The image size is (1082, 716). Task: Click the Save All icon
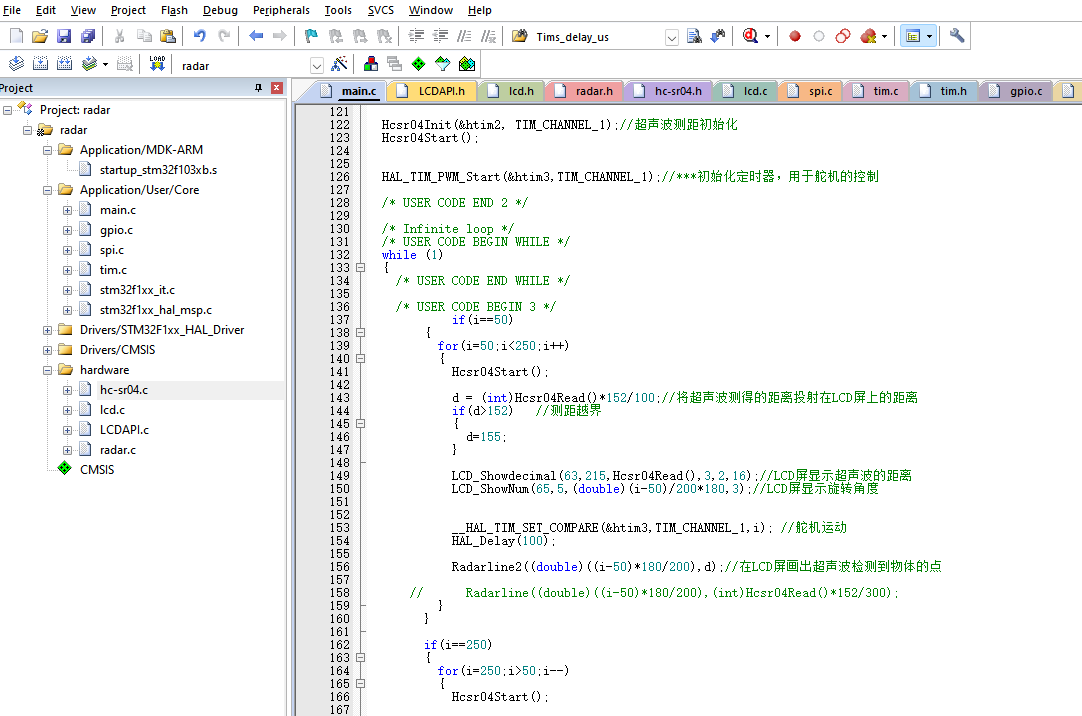click(88, 36)
